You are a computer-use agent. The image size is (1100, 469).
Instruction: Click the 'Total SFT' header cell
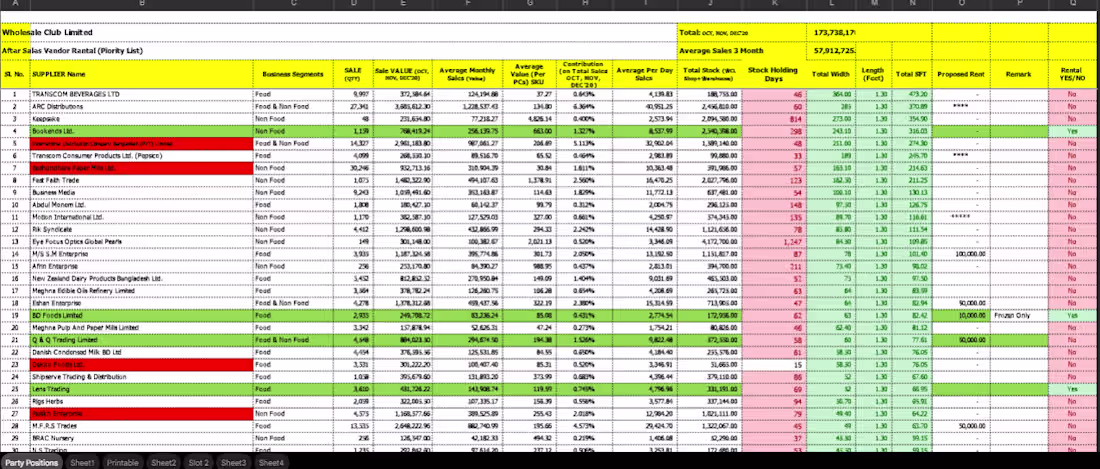pyautogui.click(x=911, y=74)
